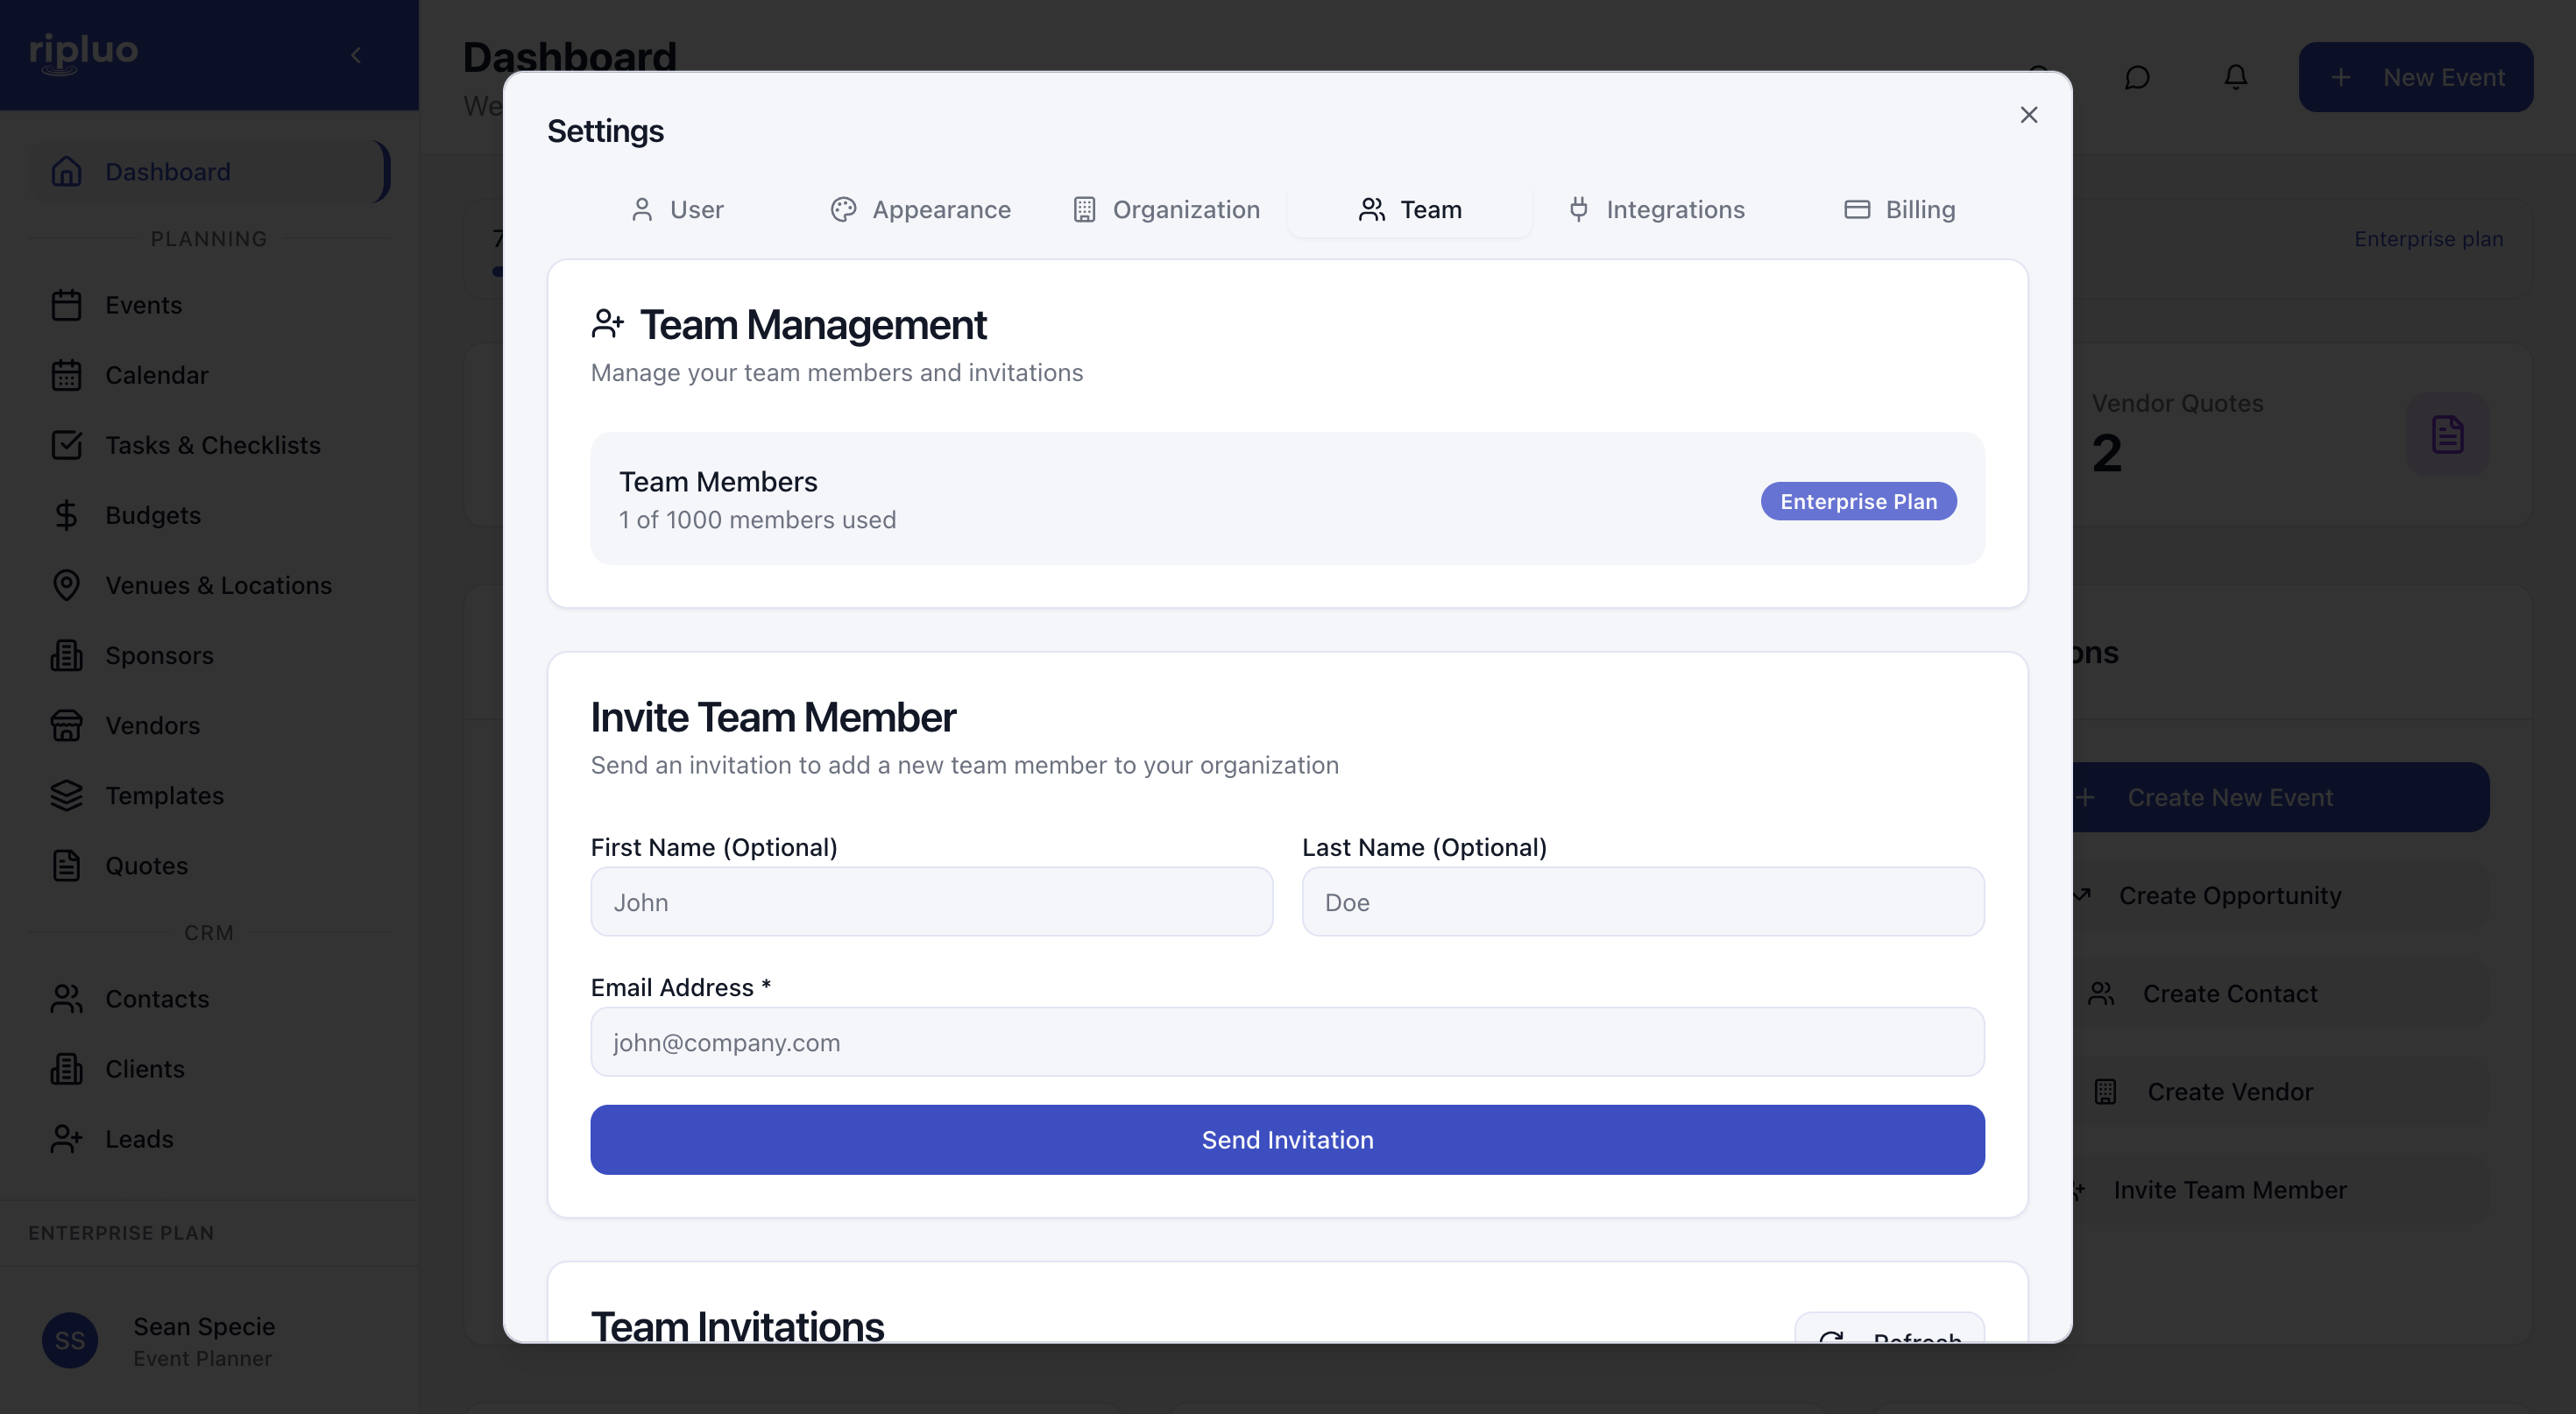Click the User tab person icon
This screenshot has height=1414, width=2576.
pyautogui.click(x=642, y=209)
